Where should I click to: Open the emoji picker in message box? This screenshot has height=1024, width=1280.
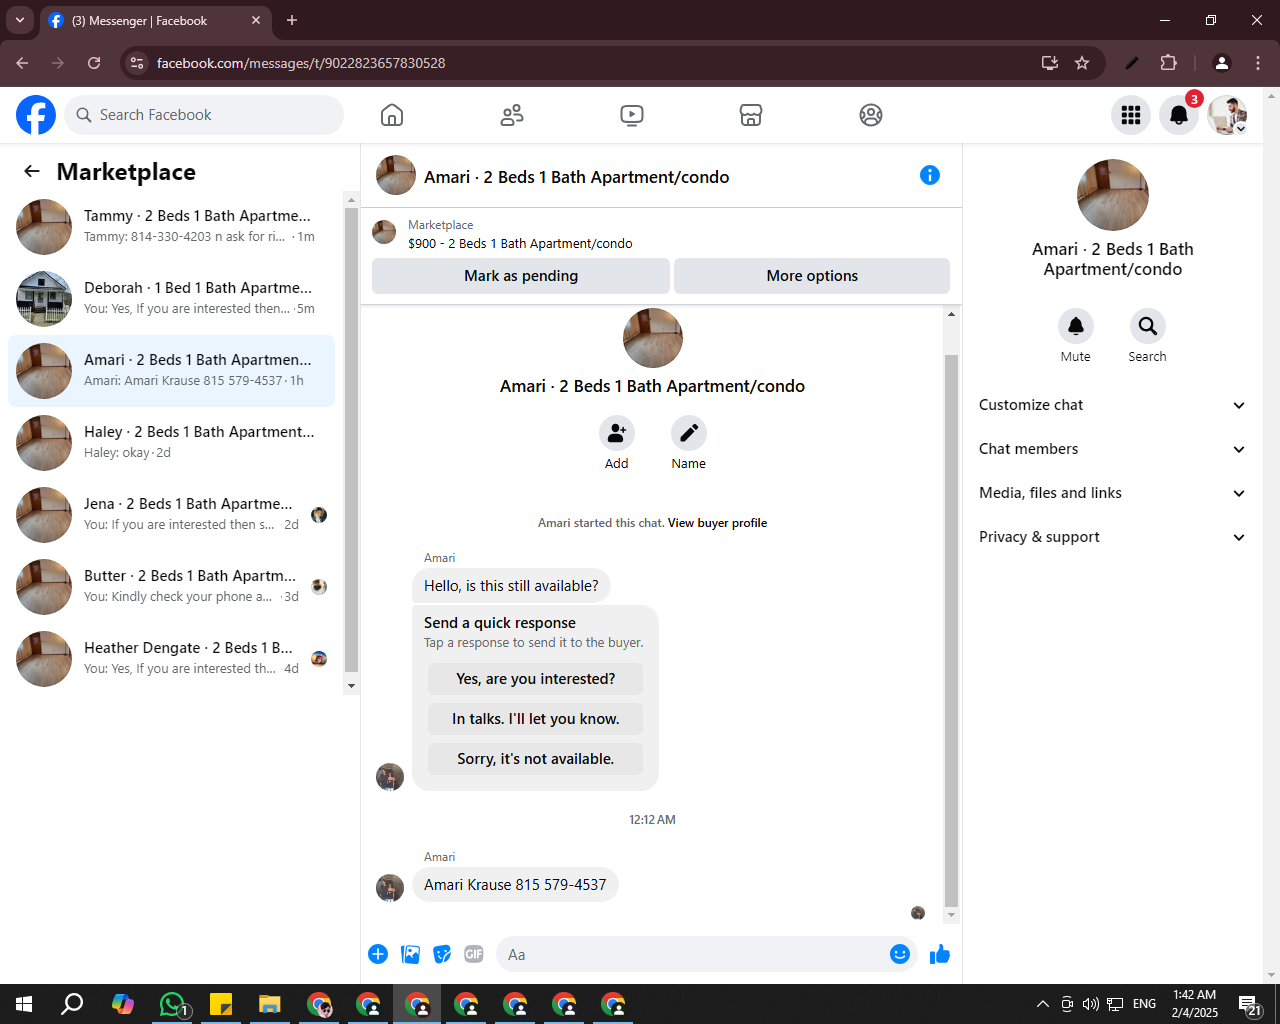[900, 954]
